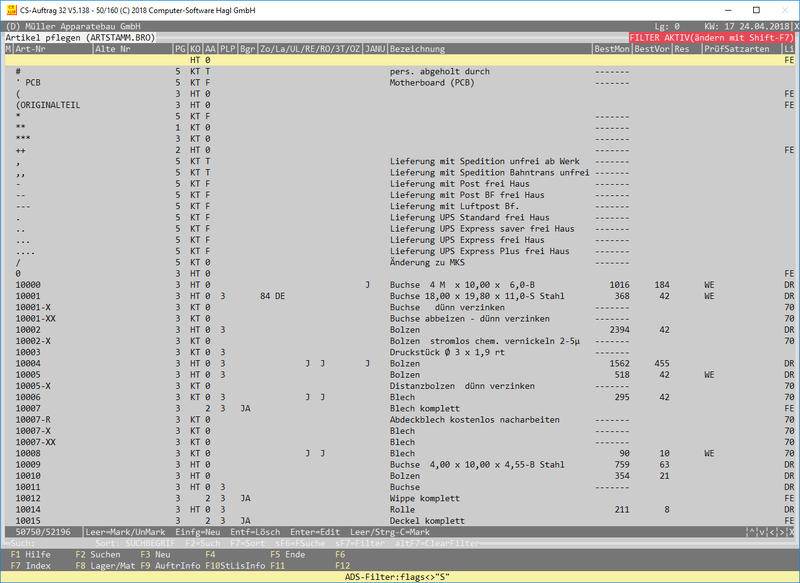Open the F7 Index function
Image resolution: width=800 pixels, height=583 pixels.
point(31,566)
